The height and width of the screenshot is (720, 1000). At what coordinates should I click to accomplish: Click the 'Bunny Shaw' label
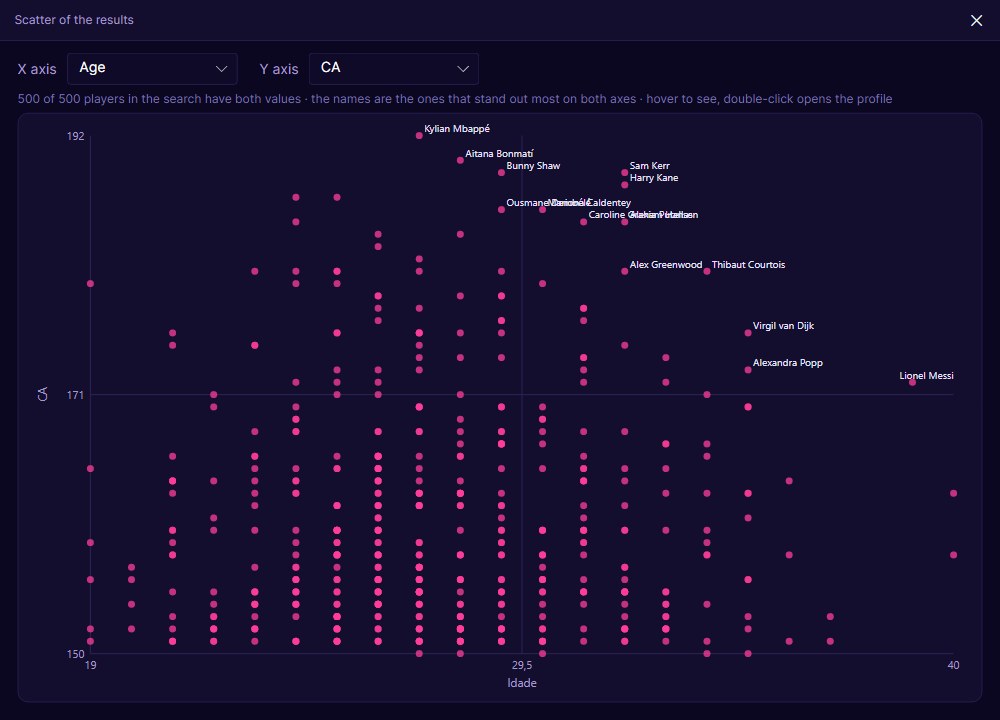(533, 166)
